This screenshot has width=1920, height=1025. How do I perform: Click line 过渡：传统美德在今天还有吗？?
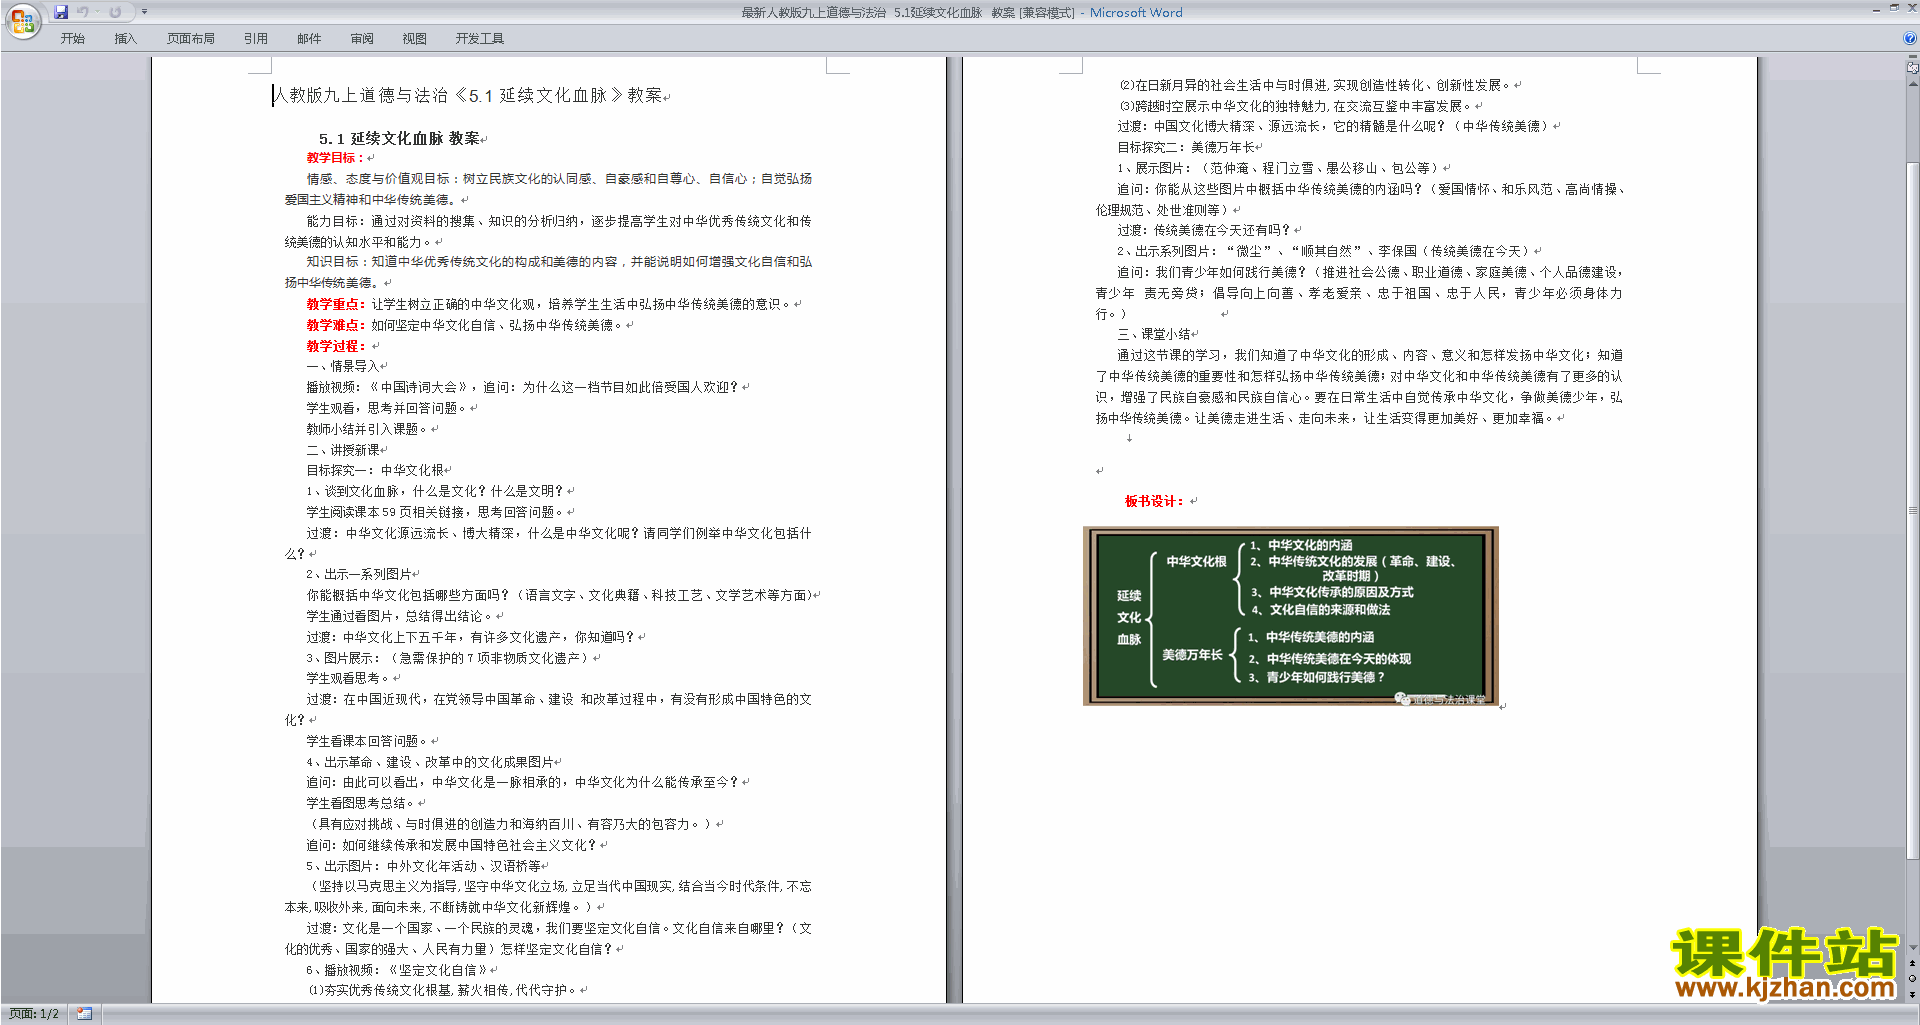click(1204, 230)
